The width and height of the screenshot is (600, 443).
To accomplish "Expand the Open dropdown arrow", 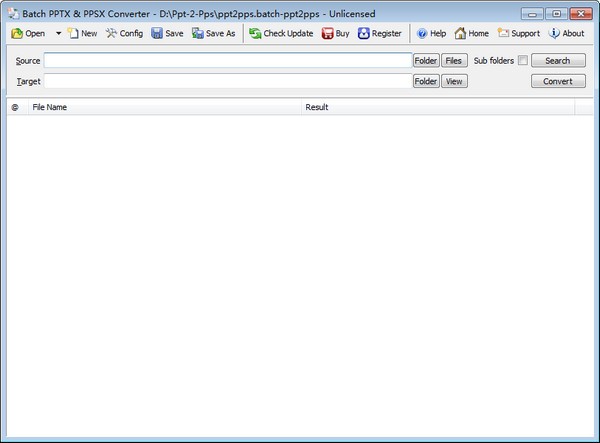I will pyautogui.click(x=58, y=33).
